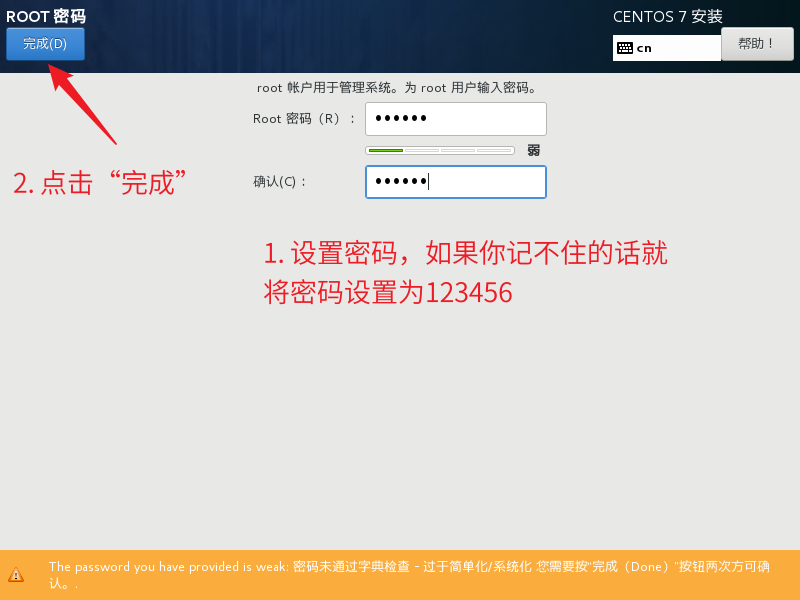
Task: Click the 完成(D) done button
Action: pos(45,44)
